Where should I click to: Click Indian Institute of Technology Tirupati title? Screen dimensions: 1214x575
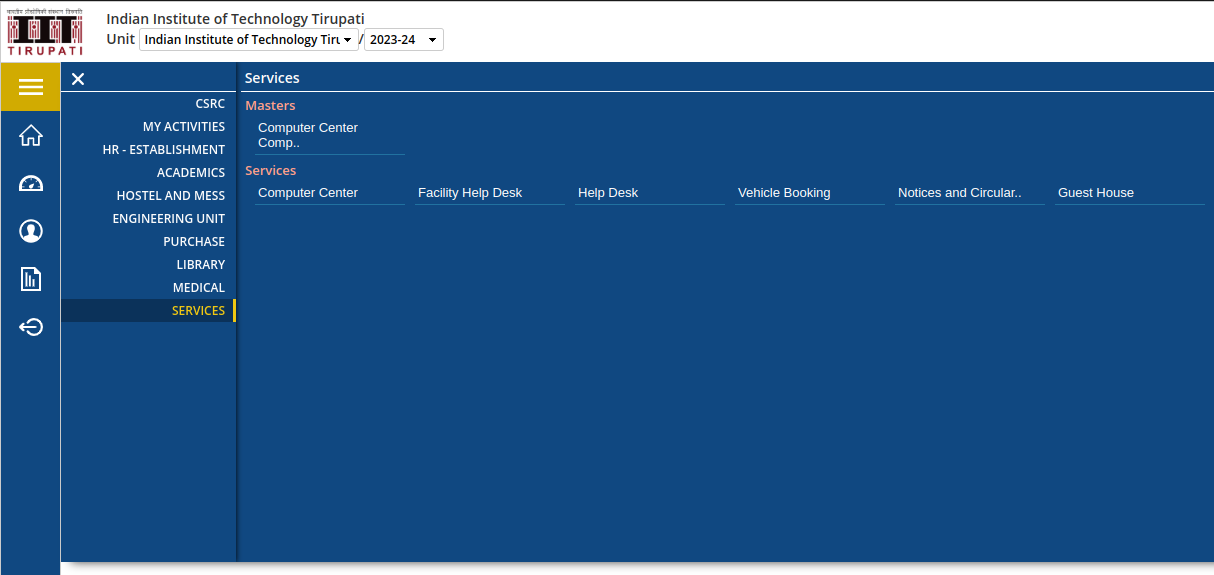(236, 19)
